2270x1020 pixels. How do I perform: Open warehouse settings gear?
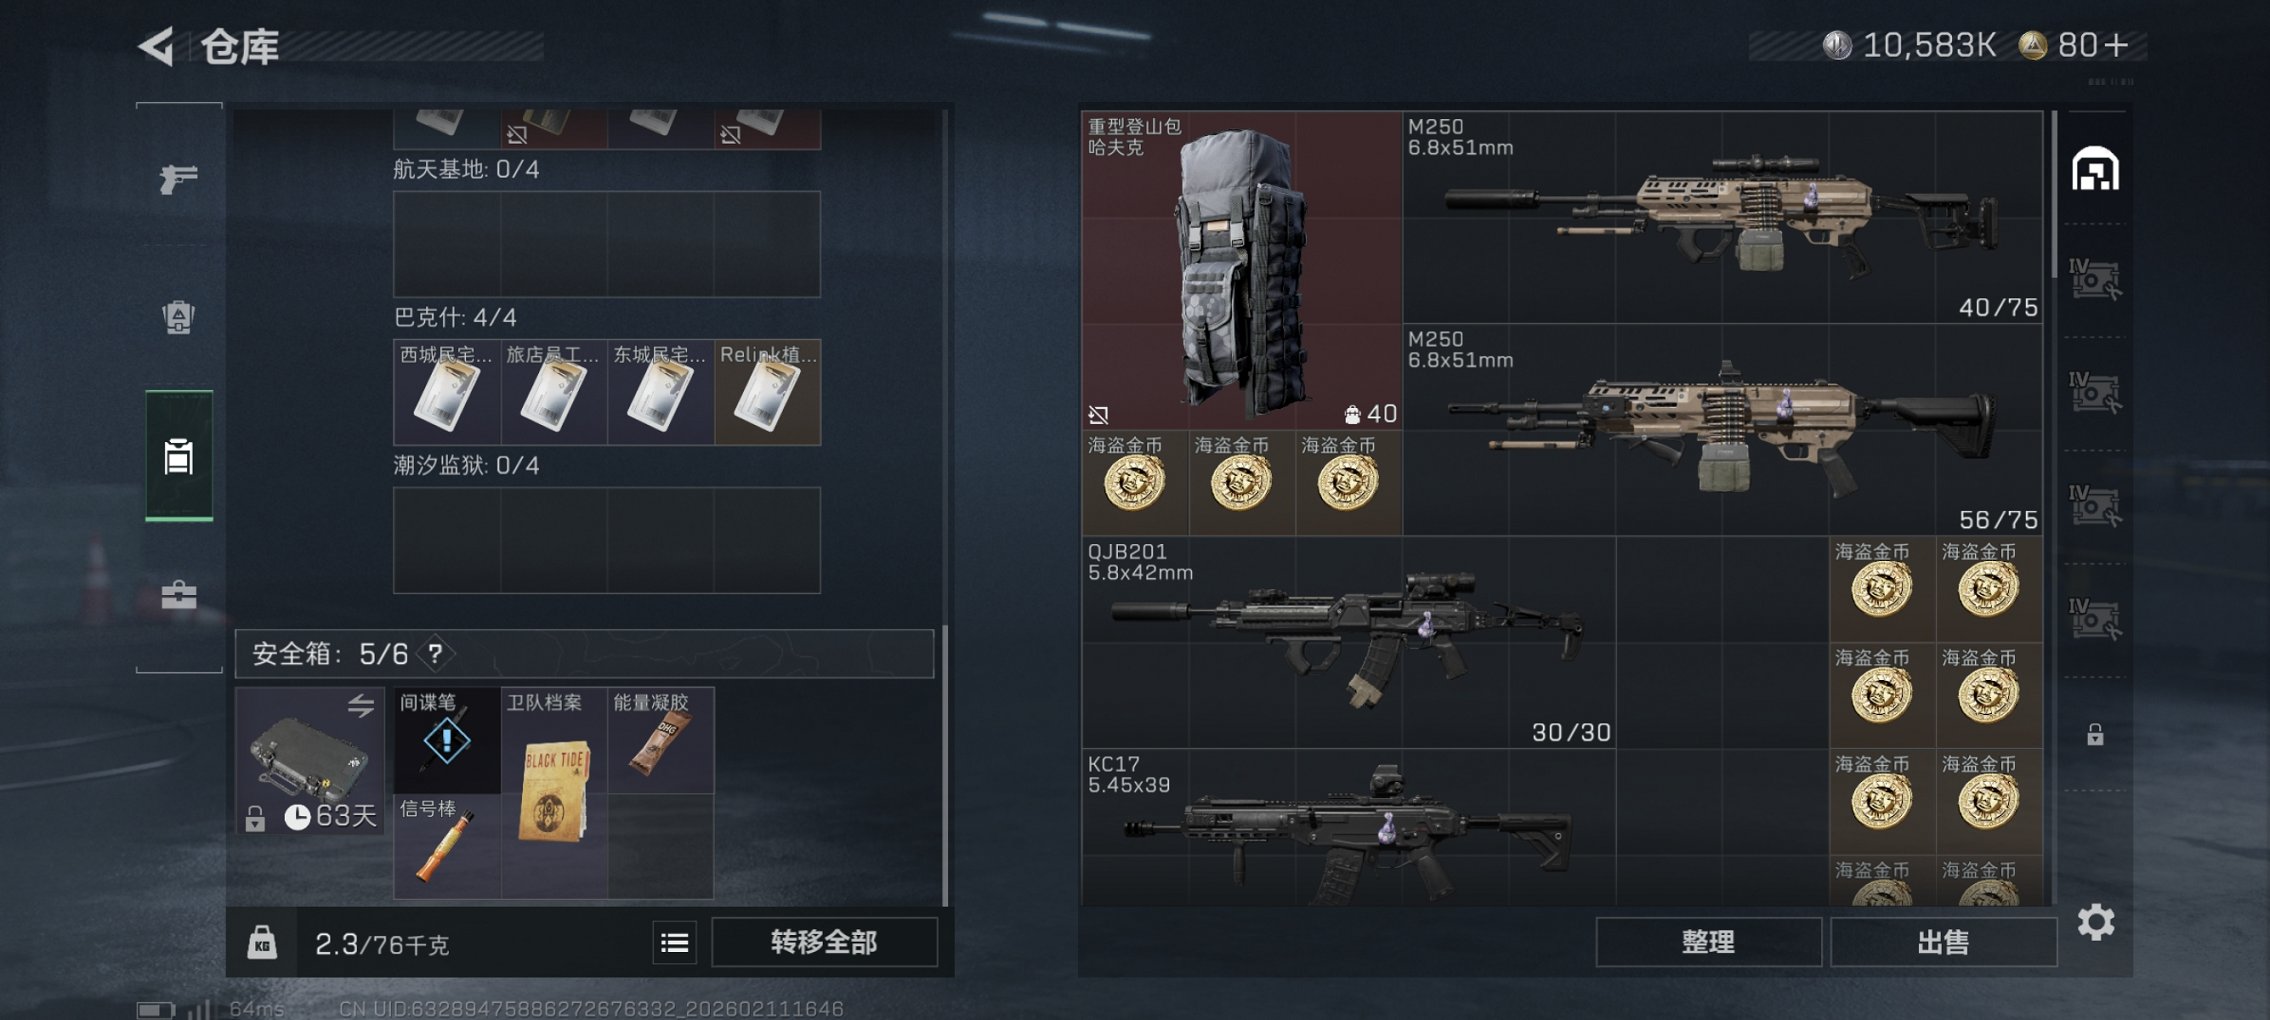(2096, 922)
